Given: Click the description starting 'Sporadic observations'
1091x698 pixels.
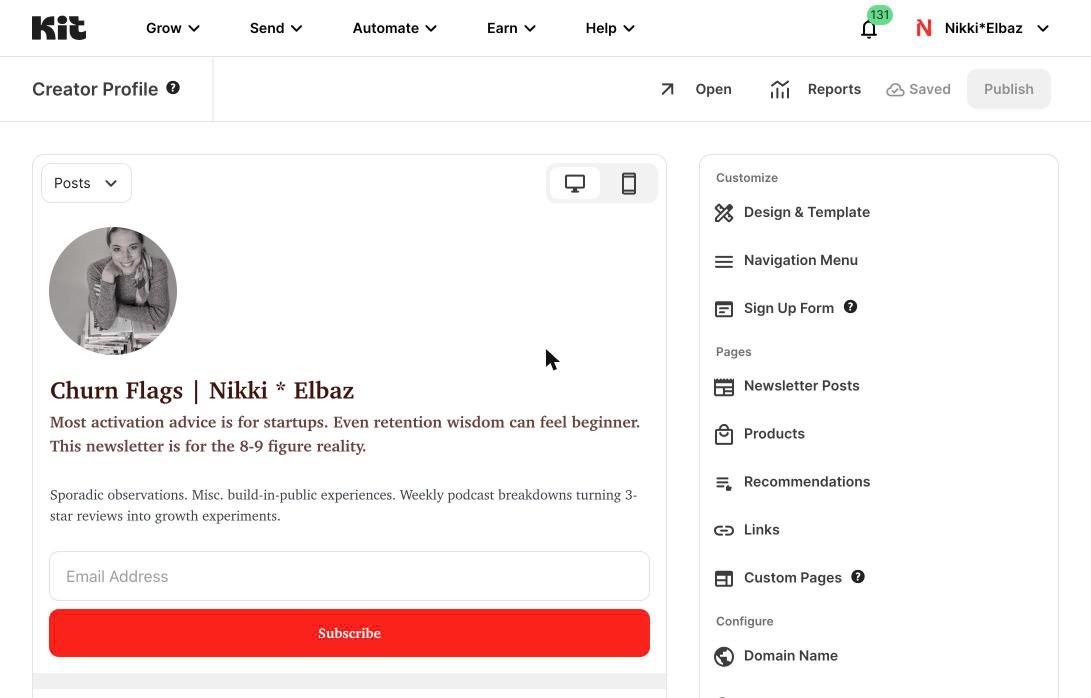Looking at the screenshot, I should click(343, 505).
